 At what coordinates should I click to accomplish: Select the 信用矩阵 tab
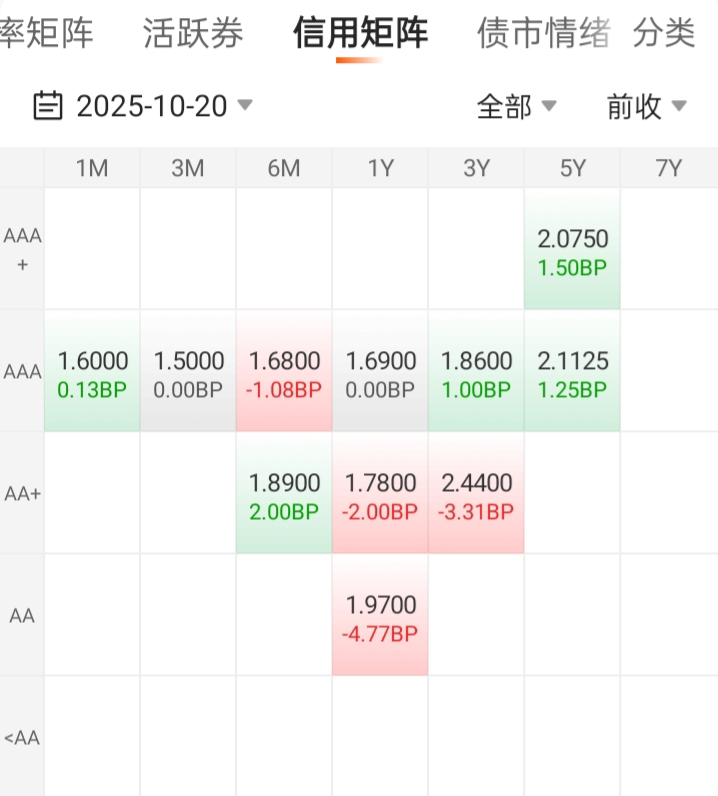pyautogui.click(x=360, y=34)
